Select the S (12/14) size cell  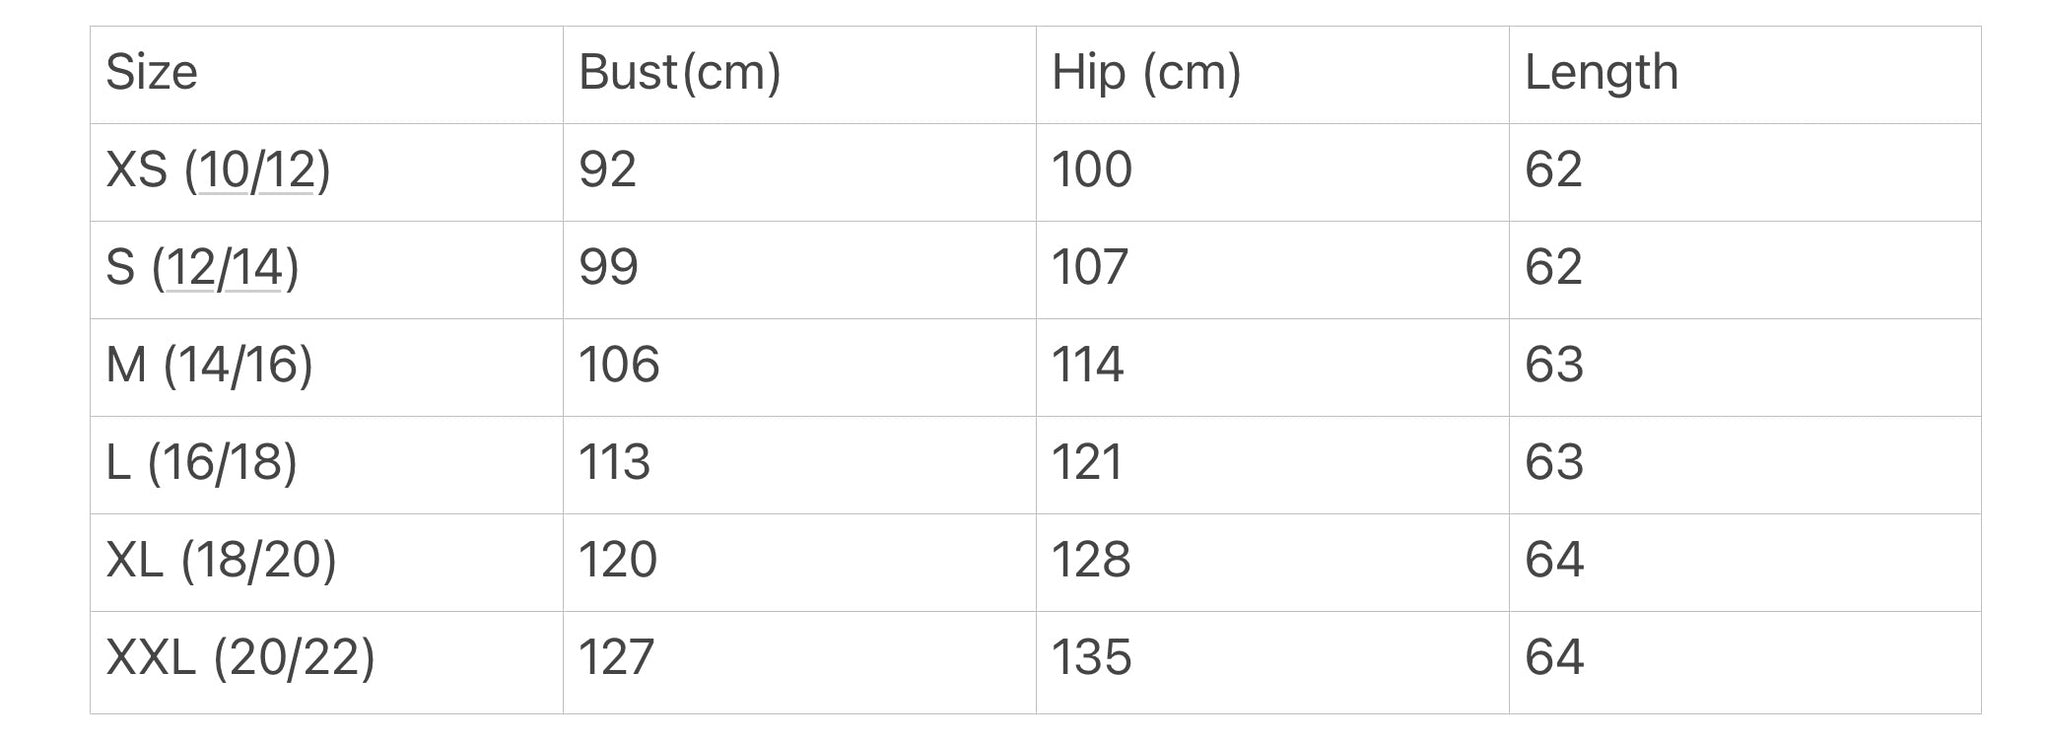pyautogui.click(x=327, y=270)
